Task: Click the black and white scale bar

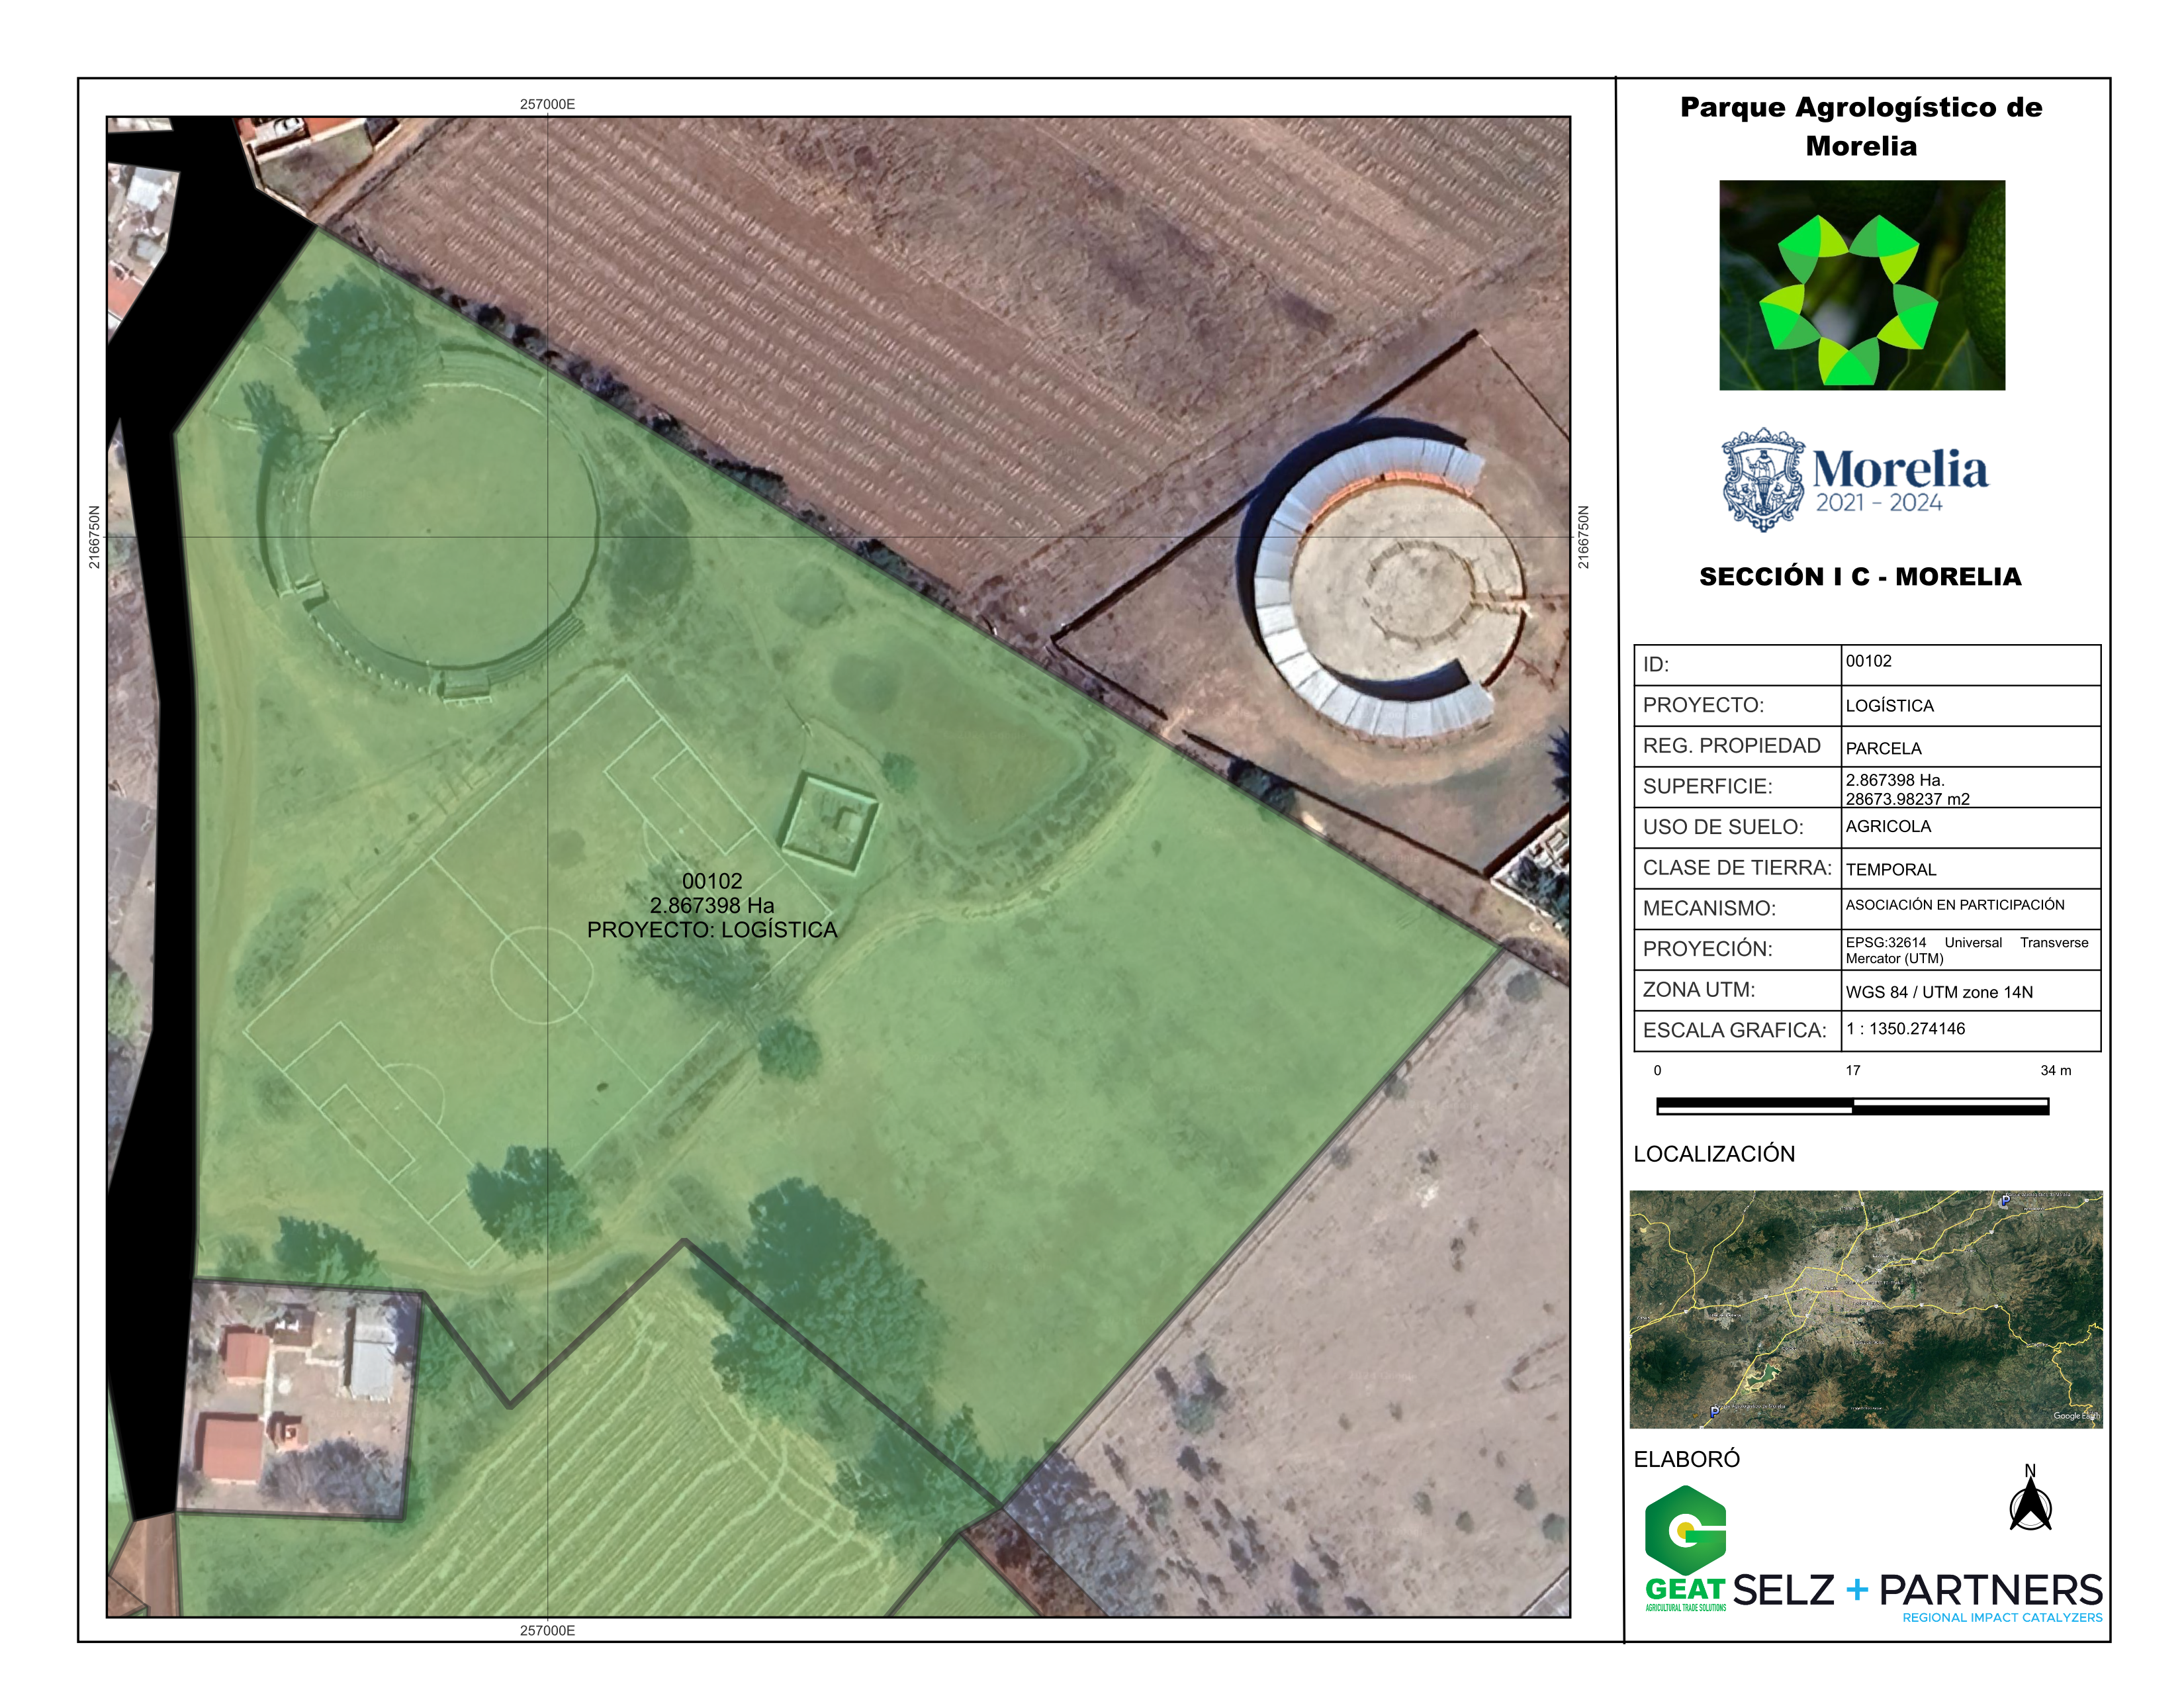Action: point(1852,1106)
